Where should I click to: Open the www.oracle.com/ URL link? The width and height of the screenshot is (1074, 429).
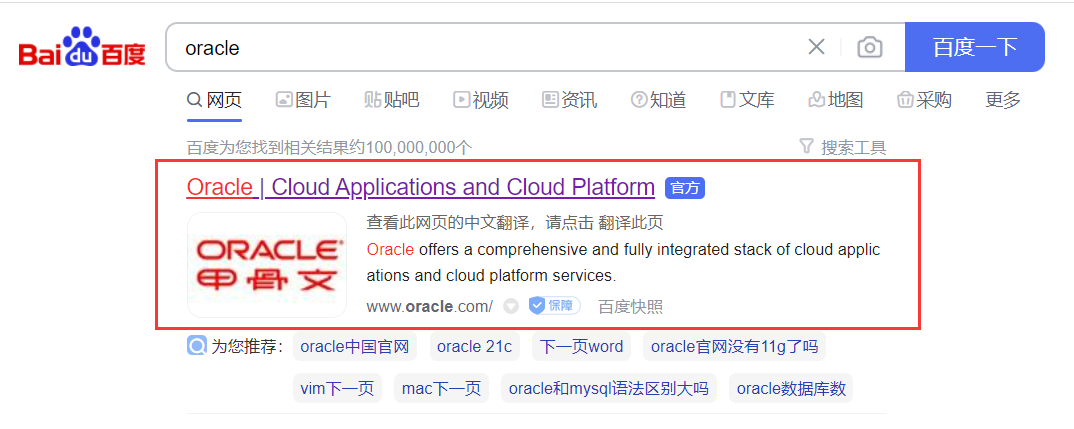(429, 306)
